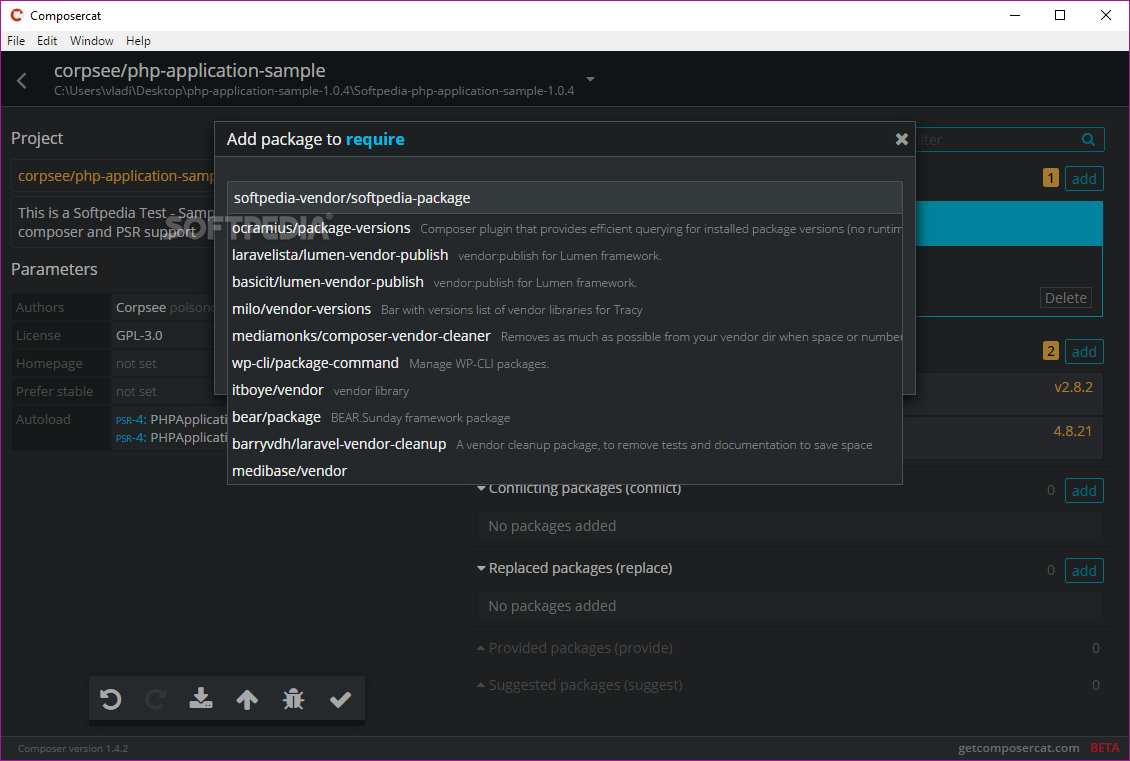Click add button beside count 1
This screenshot has height=761, width=1130.
[1084, 179]
